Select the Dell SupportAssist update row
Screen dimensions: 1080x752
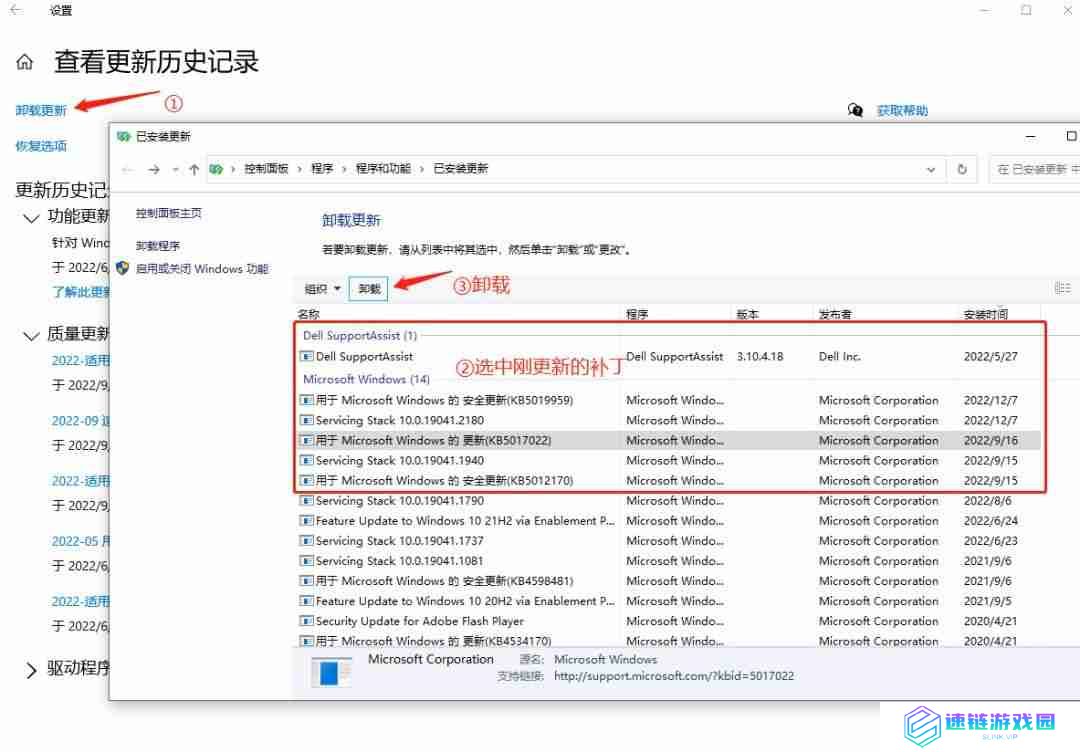point(668,357)
